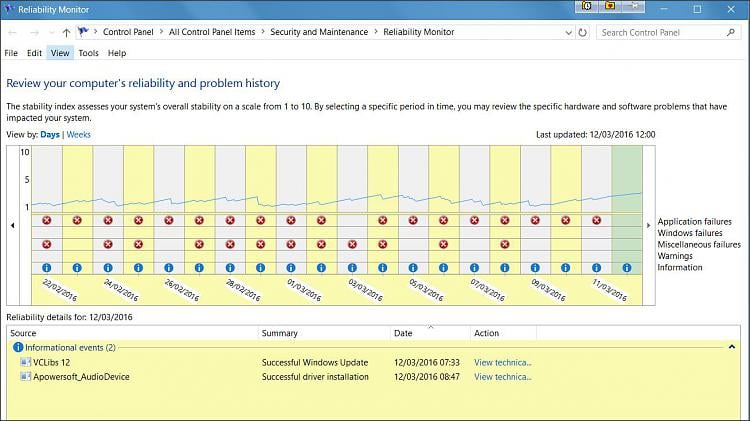Click the application failure icon for 28/02/2016

click(x=230, y=220)
